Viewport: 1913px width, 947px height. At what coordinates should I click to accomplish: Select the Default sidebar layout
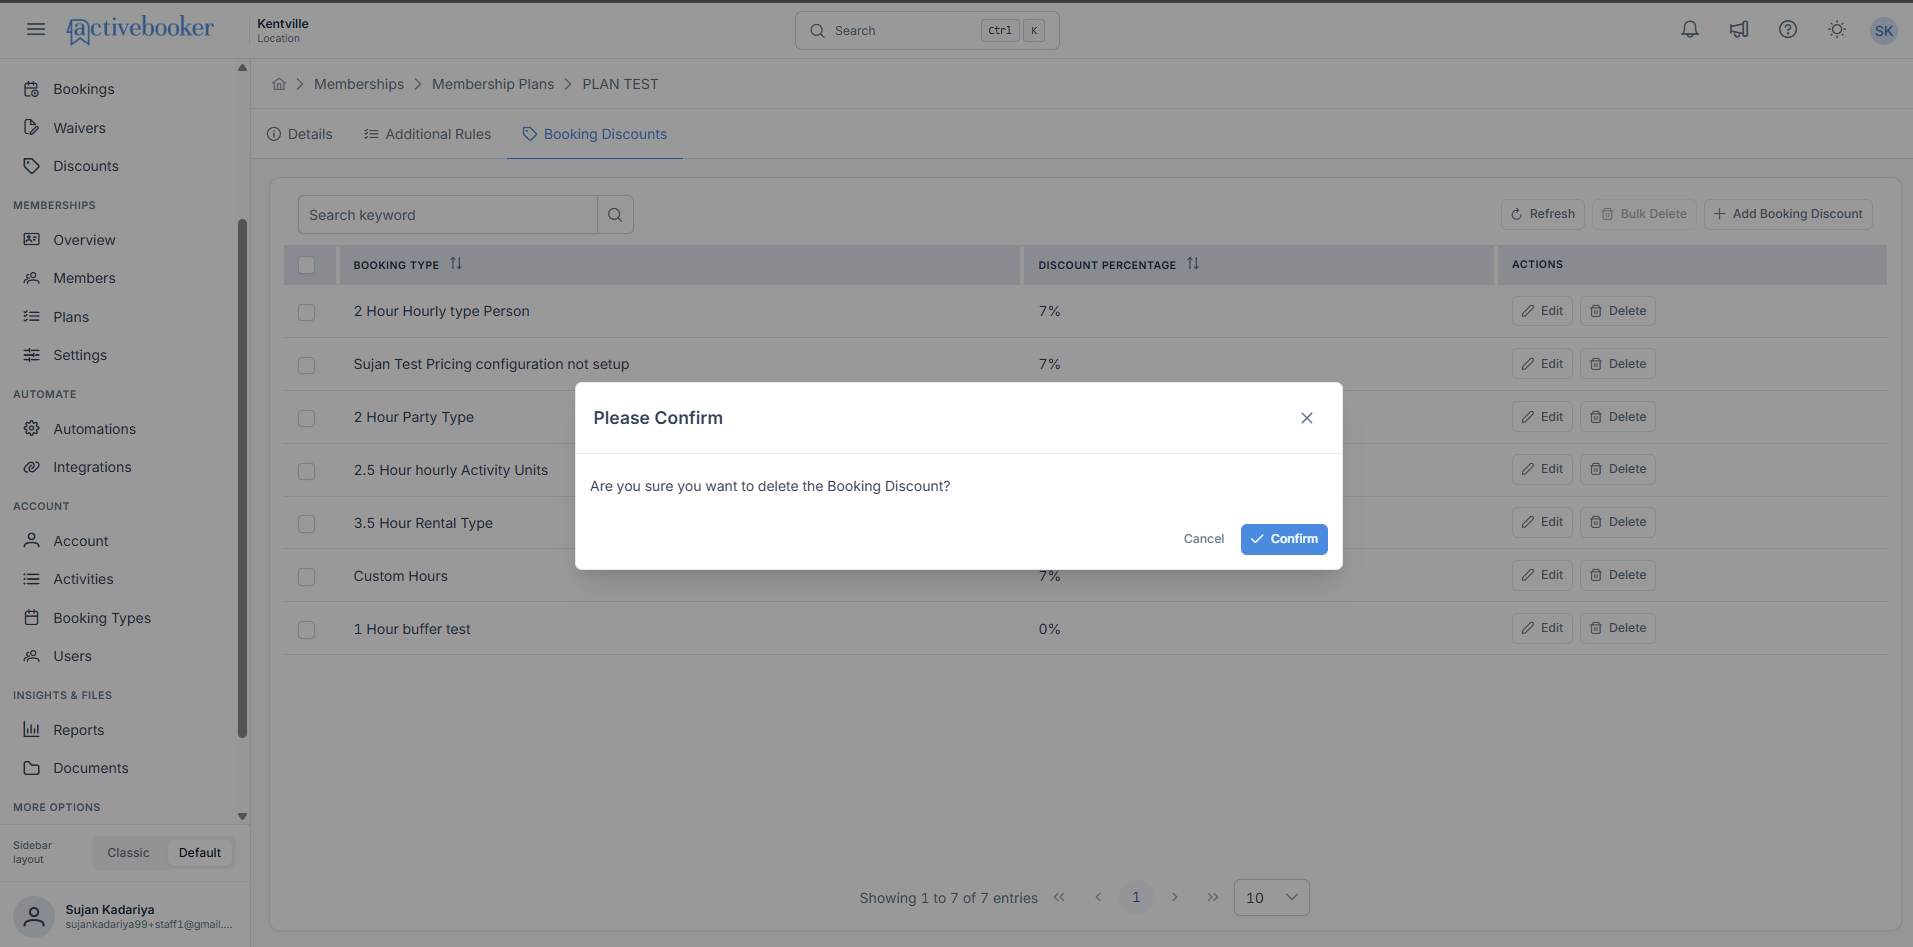click(x=200, y=853)
